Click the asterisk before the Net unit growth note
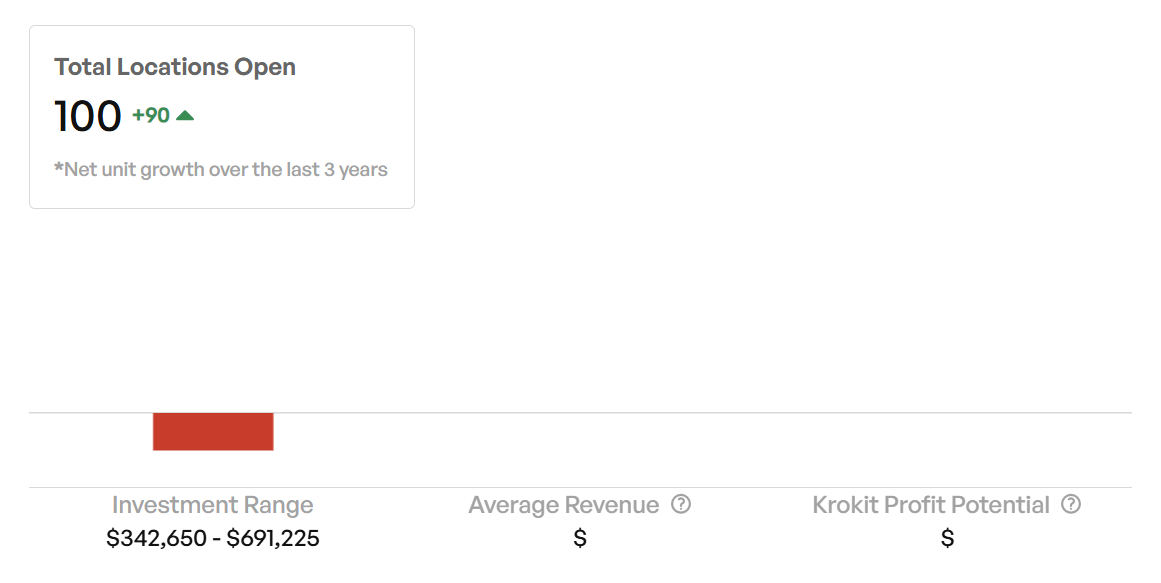This screenshot has width=1161, height=583. click(58, 167)
